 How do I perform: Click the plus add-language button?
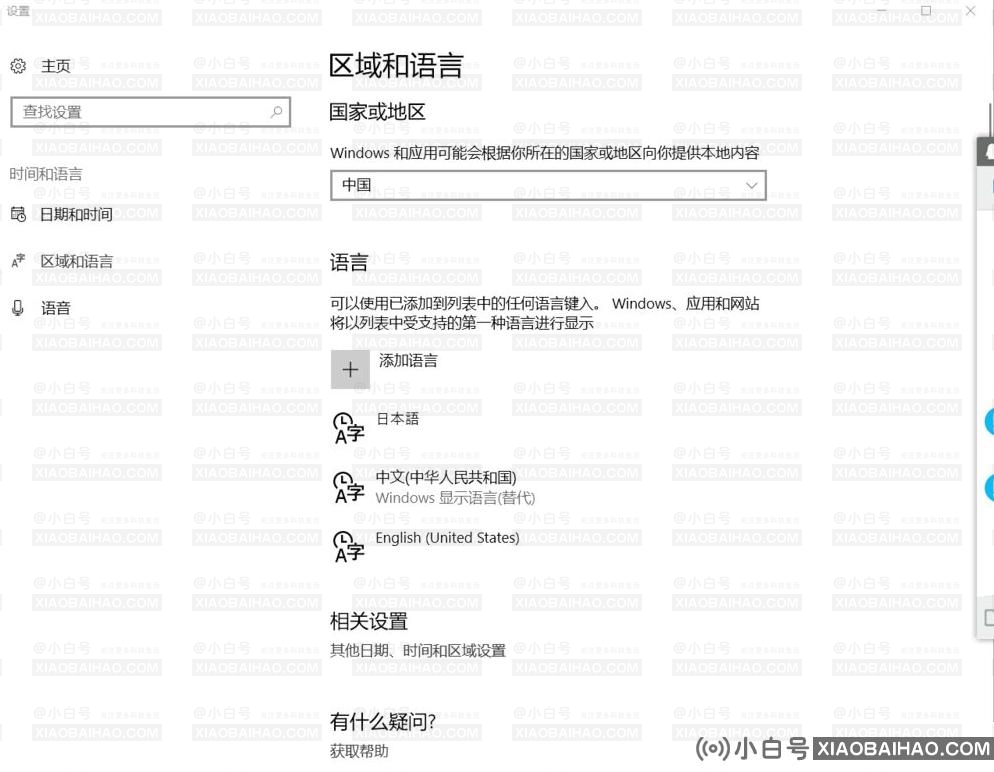[350, 370]
